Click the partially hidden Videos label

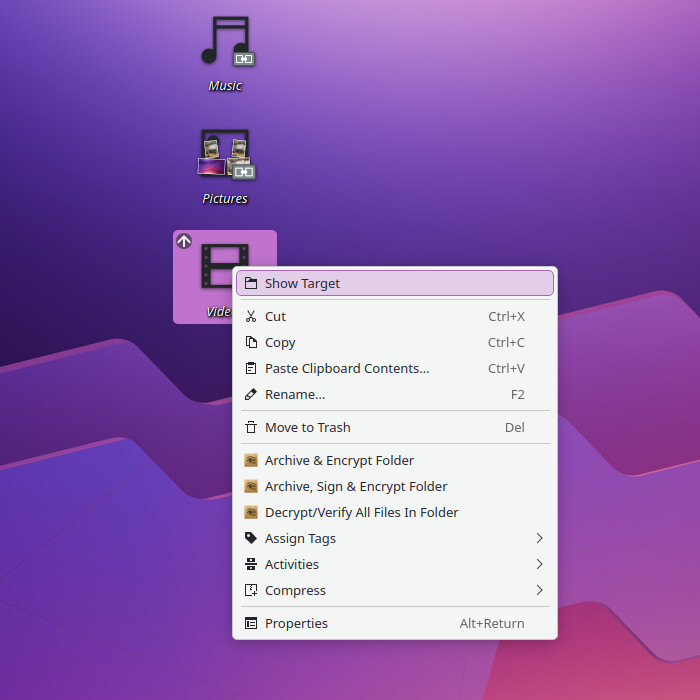pos(219,311)
